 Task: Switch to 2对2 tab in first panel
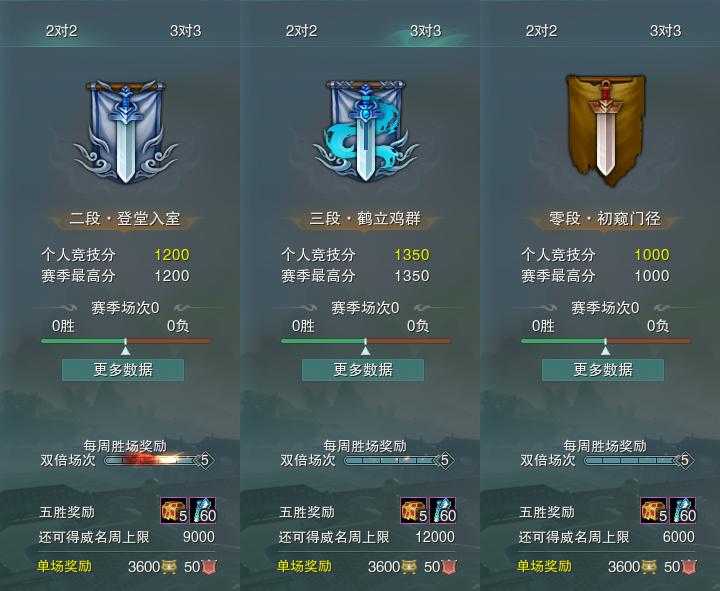pyautogui.click(x=62, y=31)
